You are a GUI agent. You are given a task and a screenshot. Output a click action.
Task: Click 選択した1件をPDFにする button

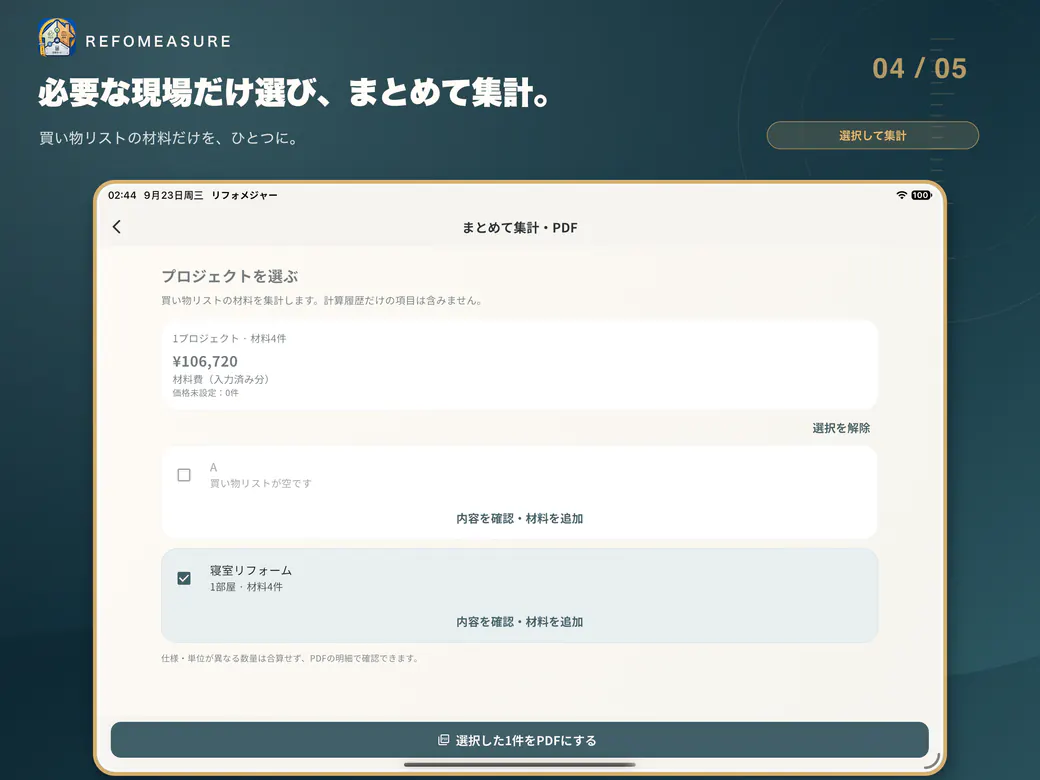coord(519,740)
